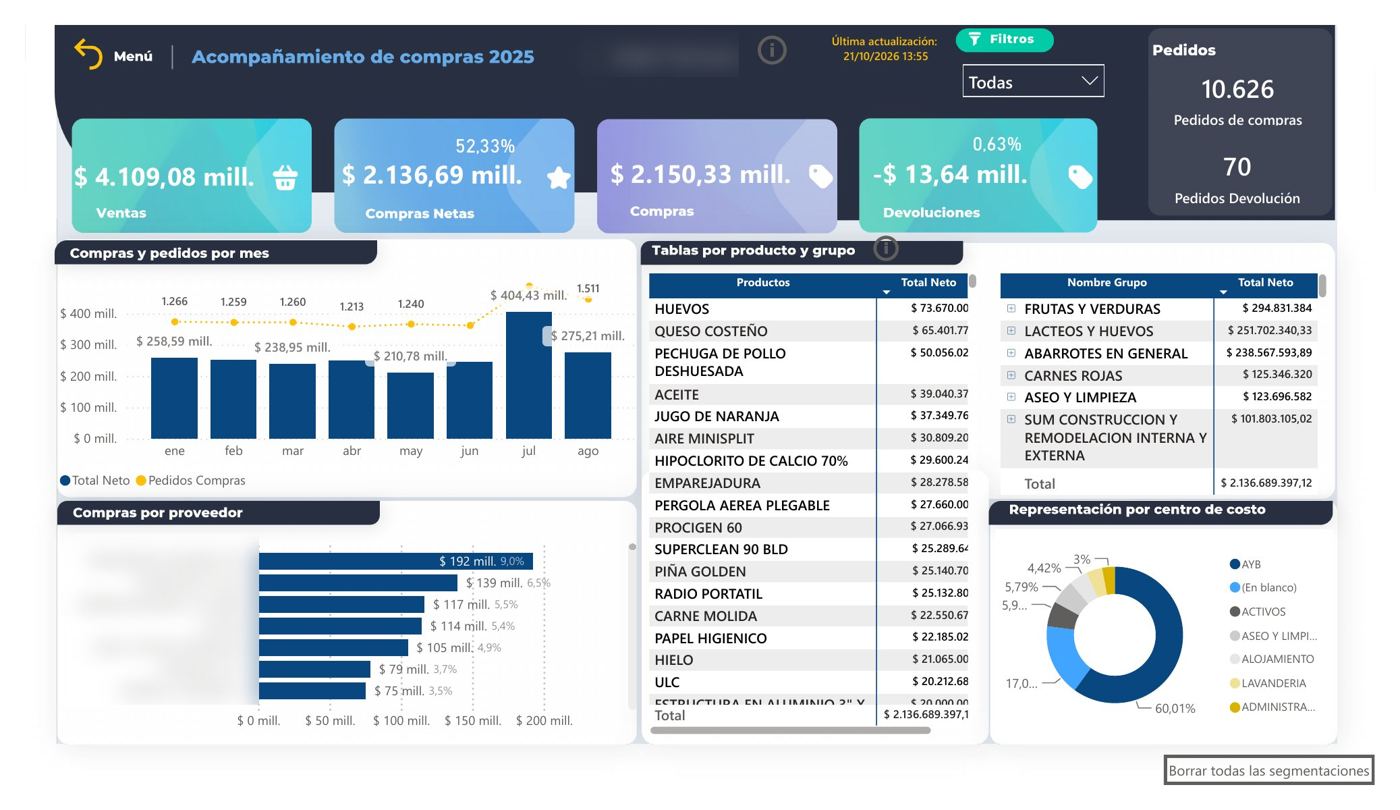Click the 10.626 Pedidos de compras value

[x=1238, y=89]
